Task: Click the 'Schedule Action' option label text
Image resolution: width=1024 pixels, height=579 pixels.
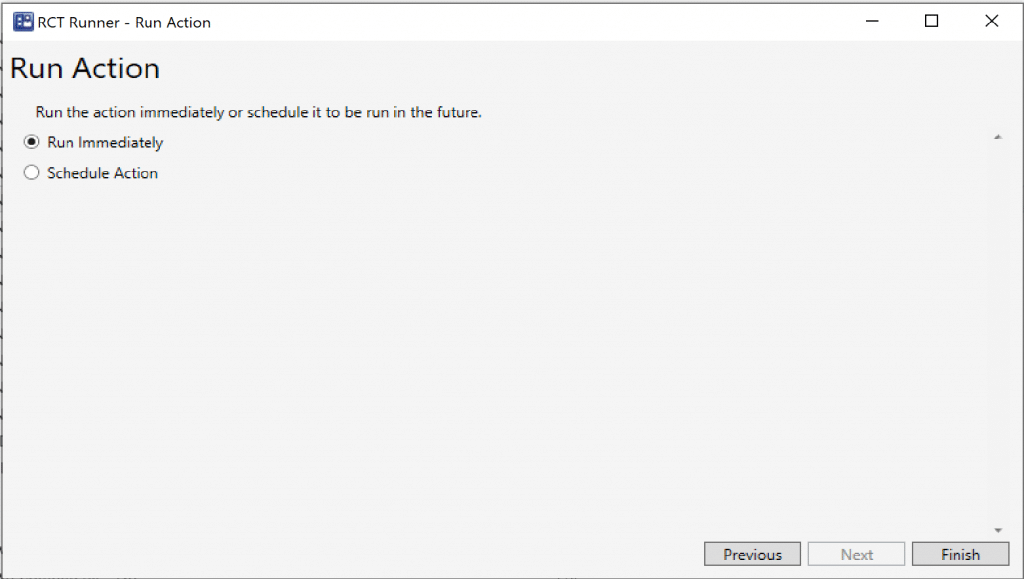Action: (102, 173)
